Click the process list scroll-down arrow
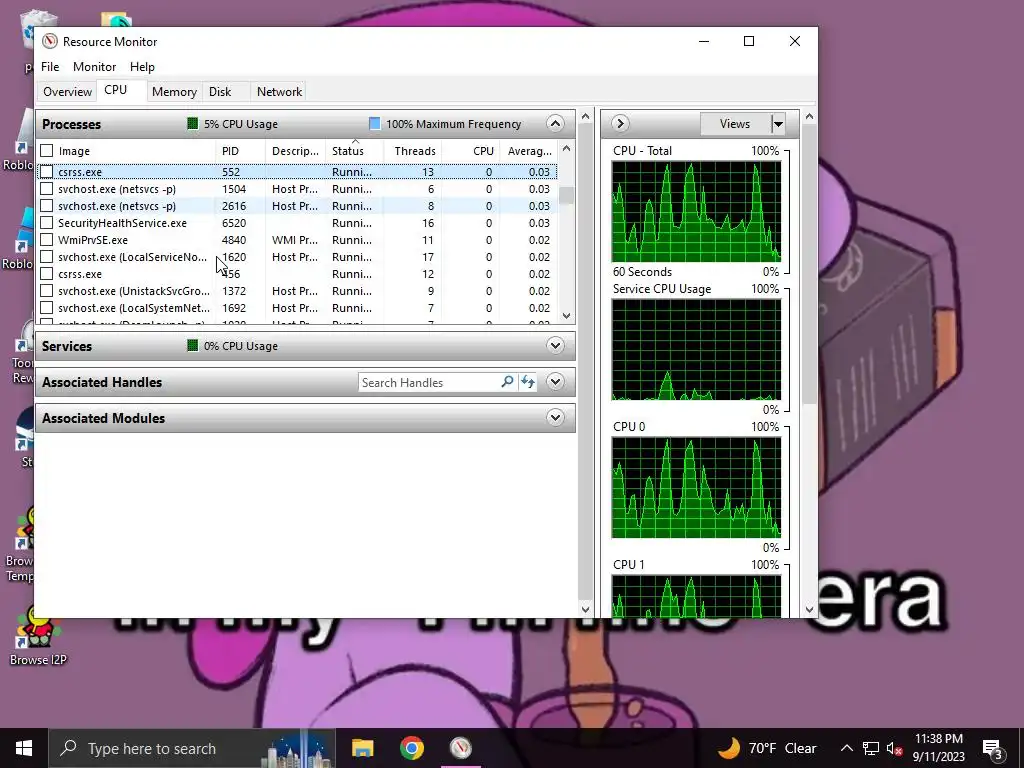 (566, 315)
